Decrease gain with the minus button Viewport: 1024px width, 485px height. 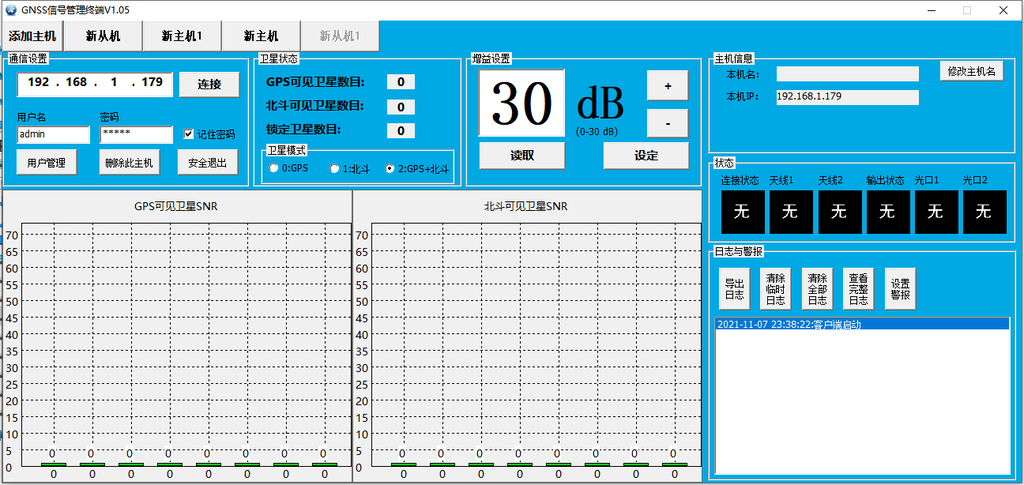(x=667, y=123)
